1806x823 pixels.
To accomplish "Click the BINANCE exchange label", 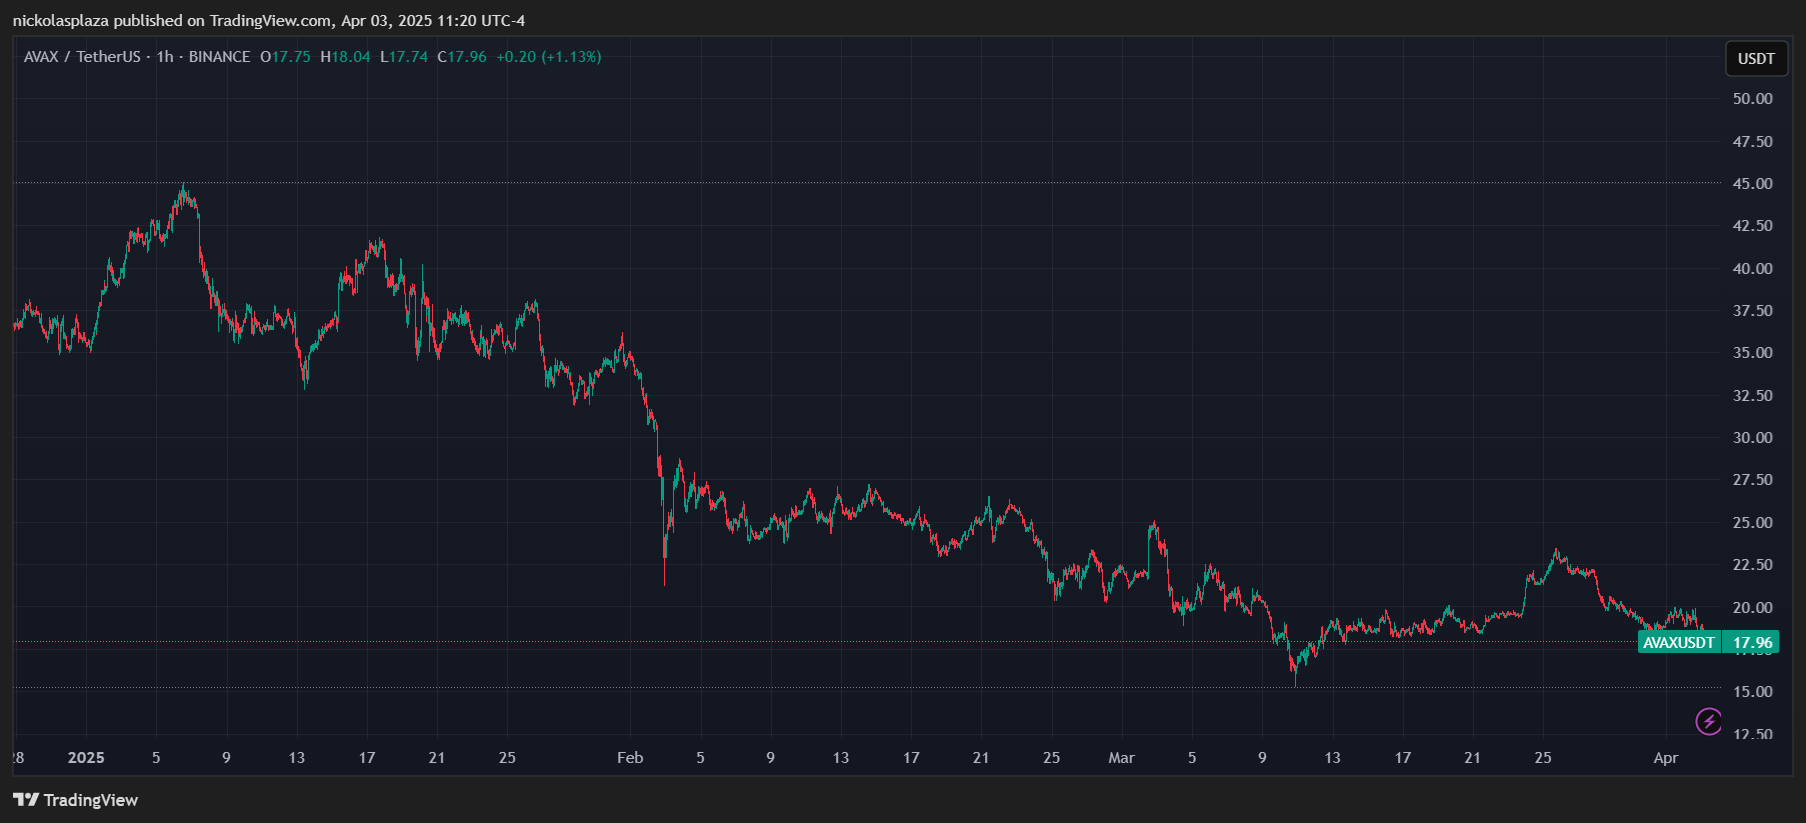I will click(219, 57).
